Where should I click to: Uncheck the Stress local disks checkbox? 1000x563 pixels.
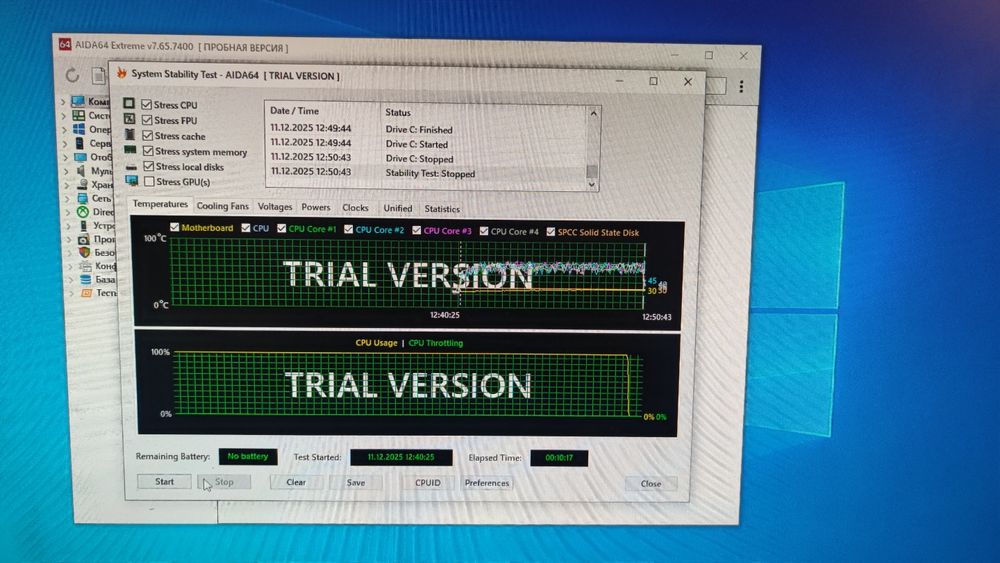tap(149, 166)
